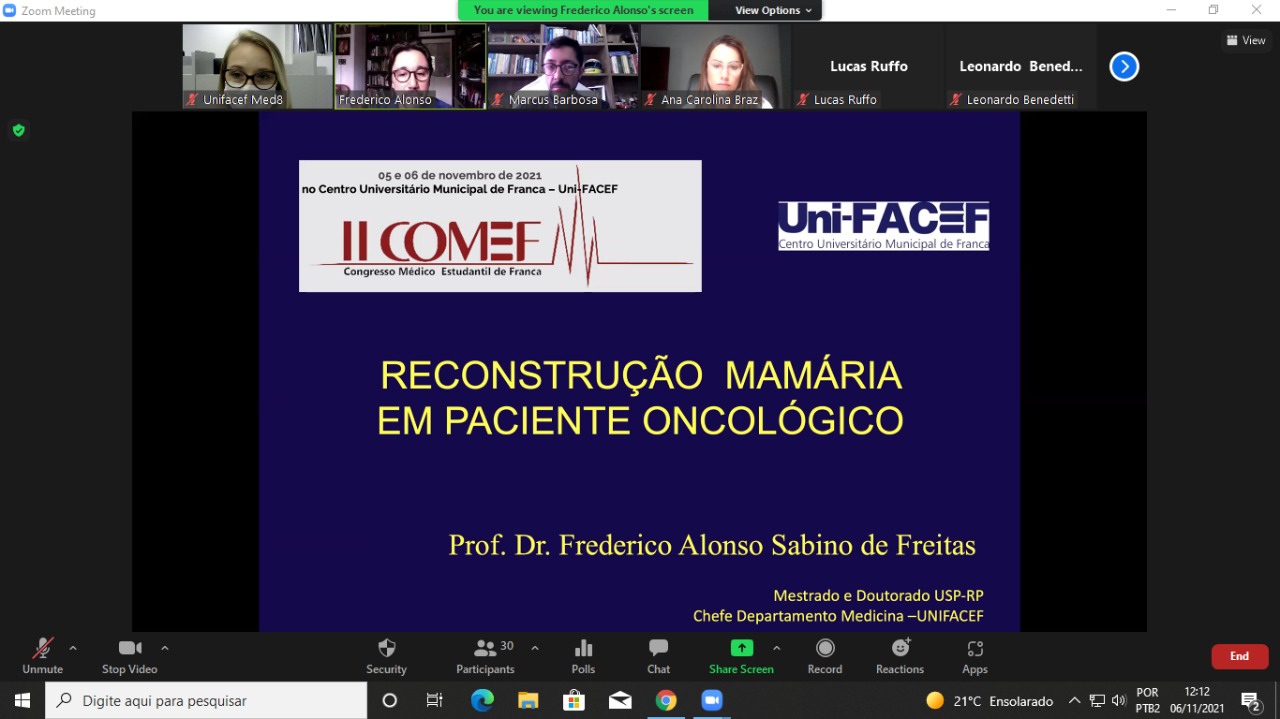Open the Chat panel
The width and height of the screenshot is (1280, 719).
[658, 657]
